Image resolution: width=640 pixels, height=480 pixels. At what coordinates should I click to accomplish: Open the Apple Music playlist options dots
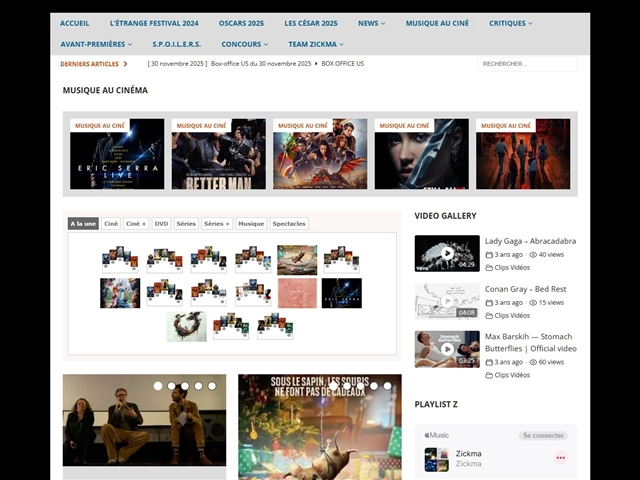(560, 458)
